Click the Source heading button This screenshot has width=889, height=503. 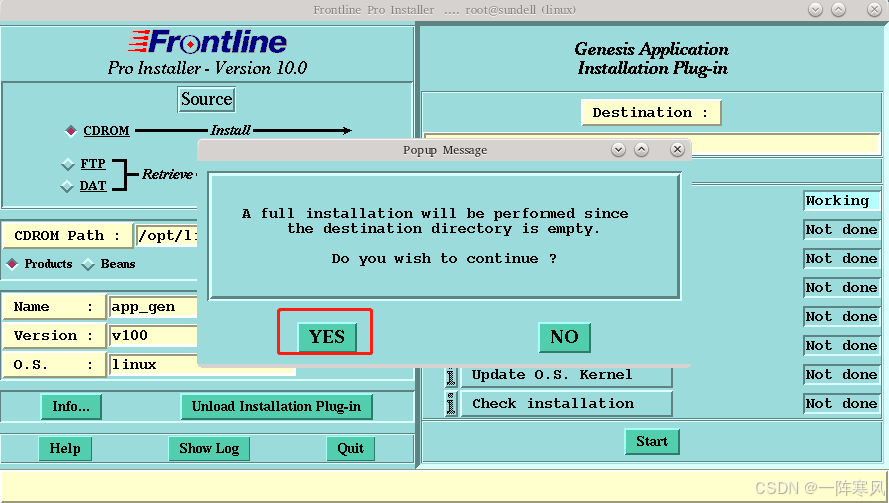coord(206,99)
